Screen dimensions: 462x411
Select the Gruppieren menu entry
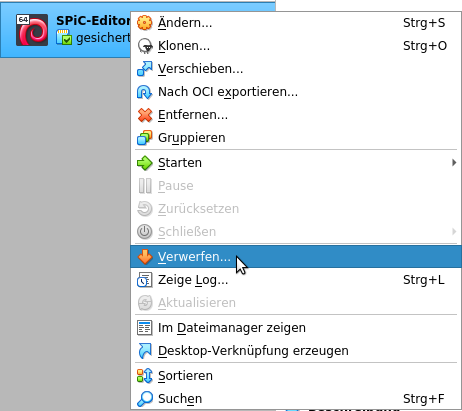(296, 138)
